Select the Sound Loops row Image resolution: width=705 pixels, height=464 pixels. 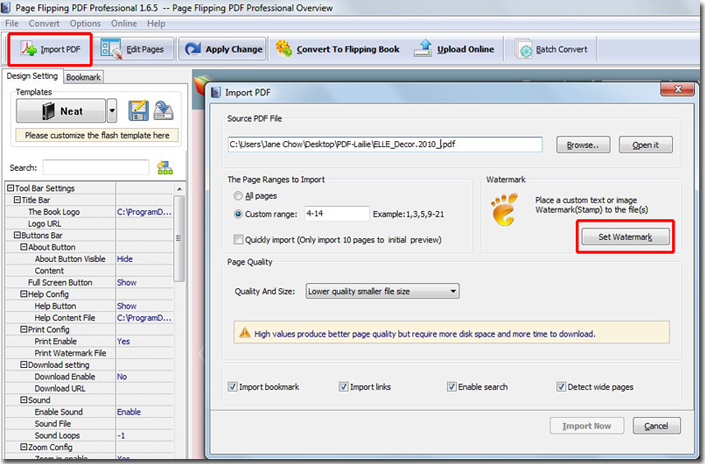pos(89,435)
